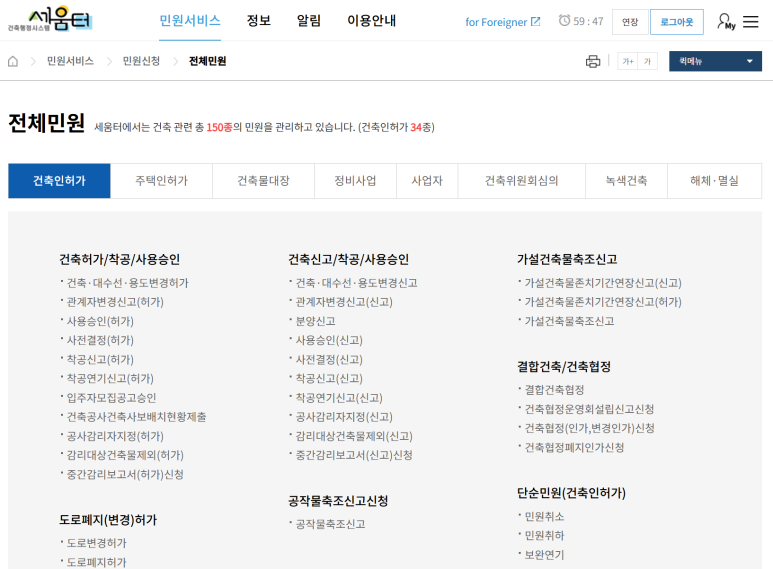Image resolution: width=773 pixels, height=569 pixels.
Task: Switch to the 건축위원회심의 tab
Action: click(x=522, y=181)
